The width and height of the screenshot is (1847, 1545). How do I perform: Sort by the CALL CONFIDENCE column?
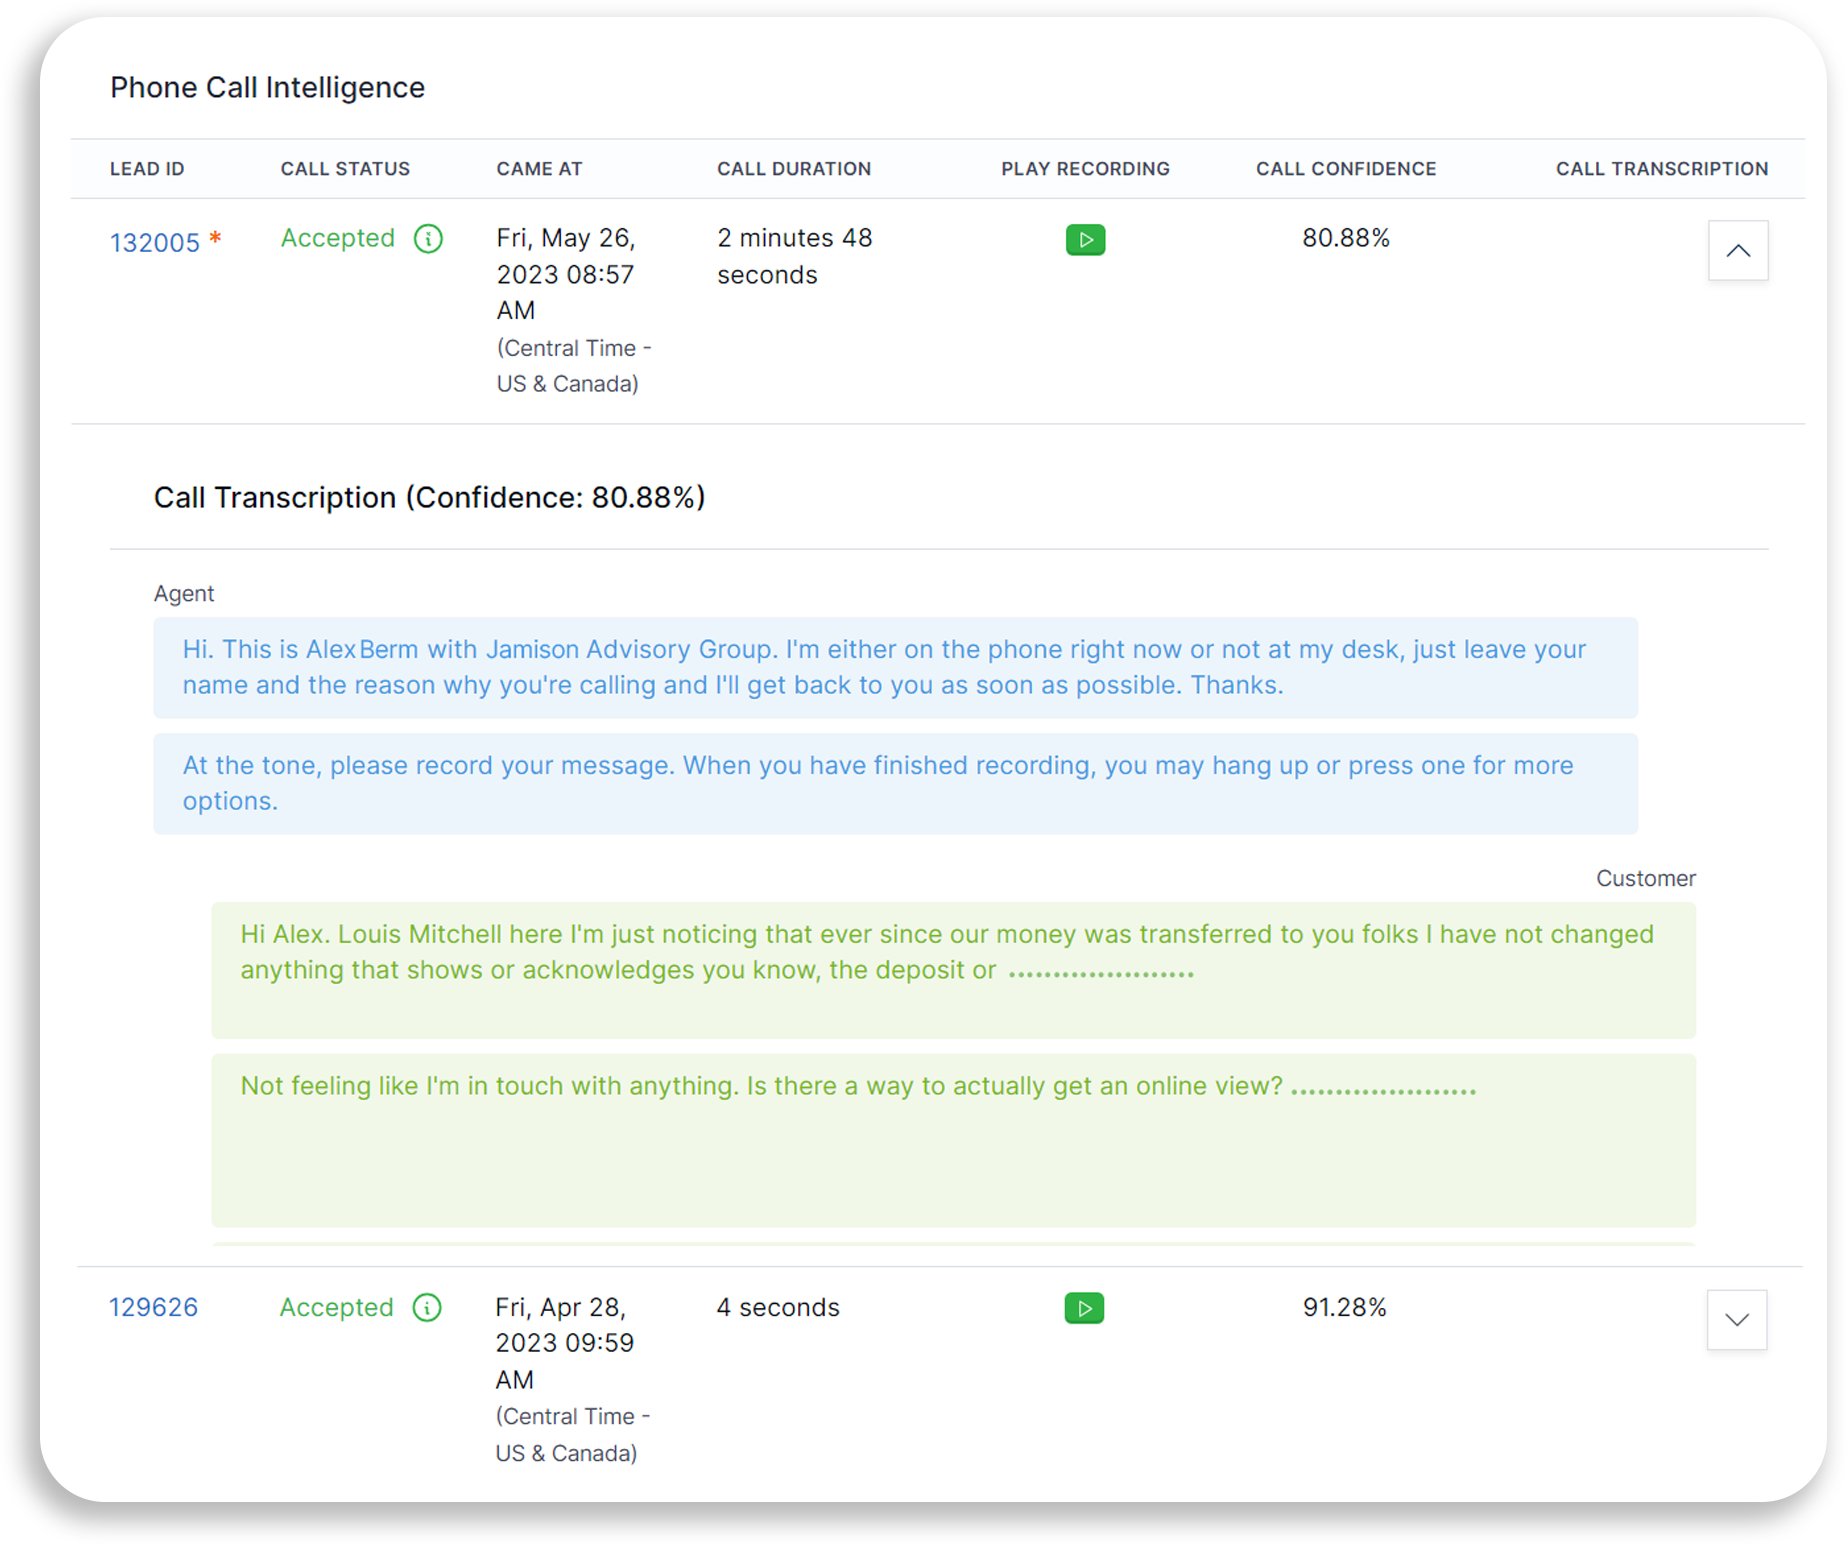click(1345, 168)
